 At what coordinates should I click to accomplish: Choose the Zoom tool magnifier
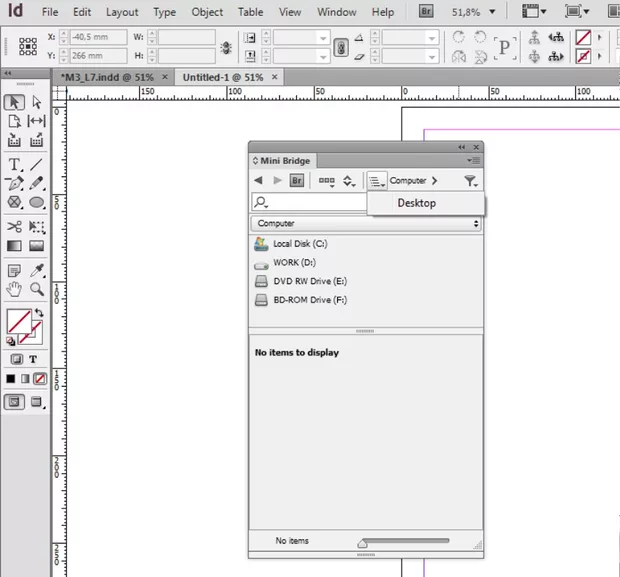(37, 290)
